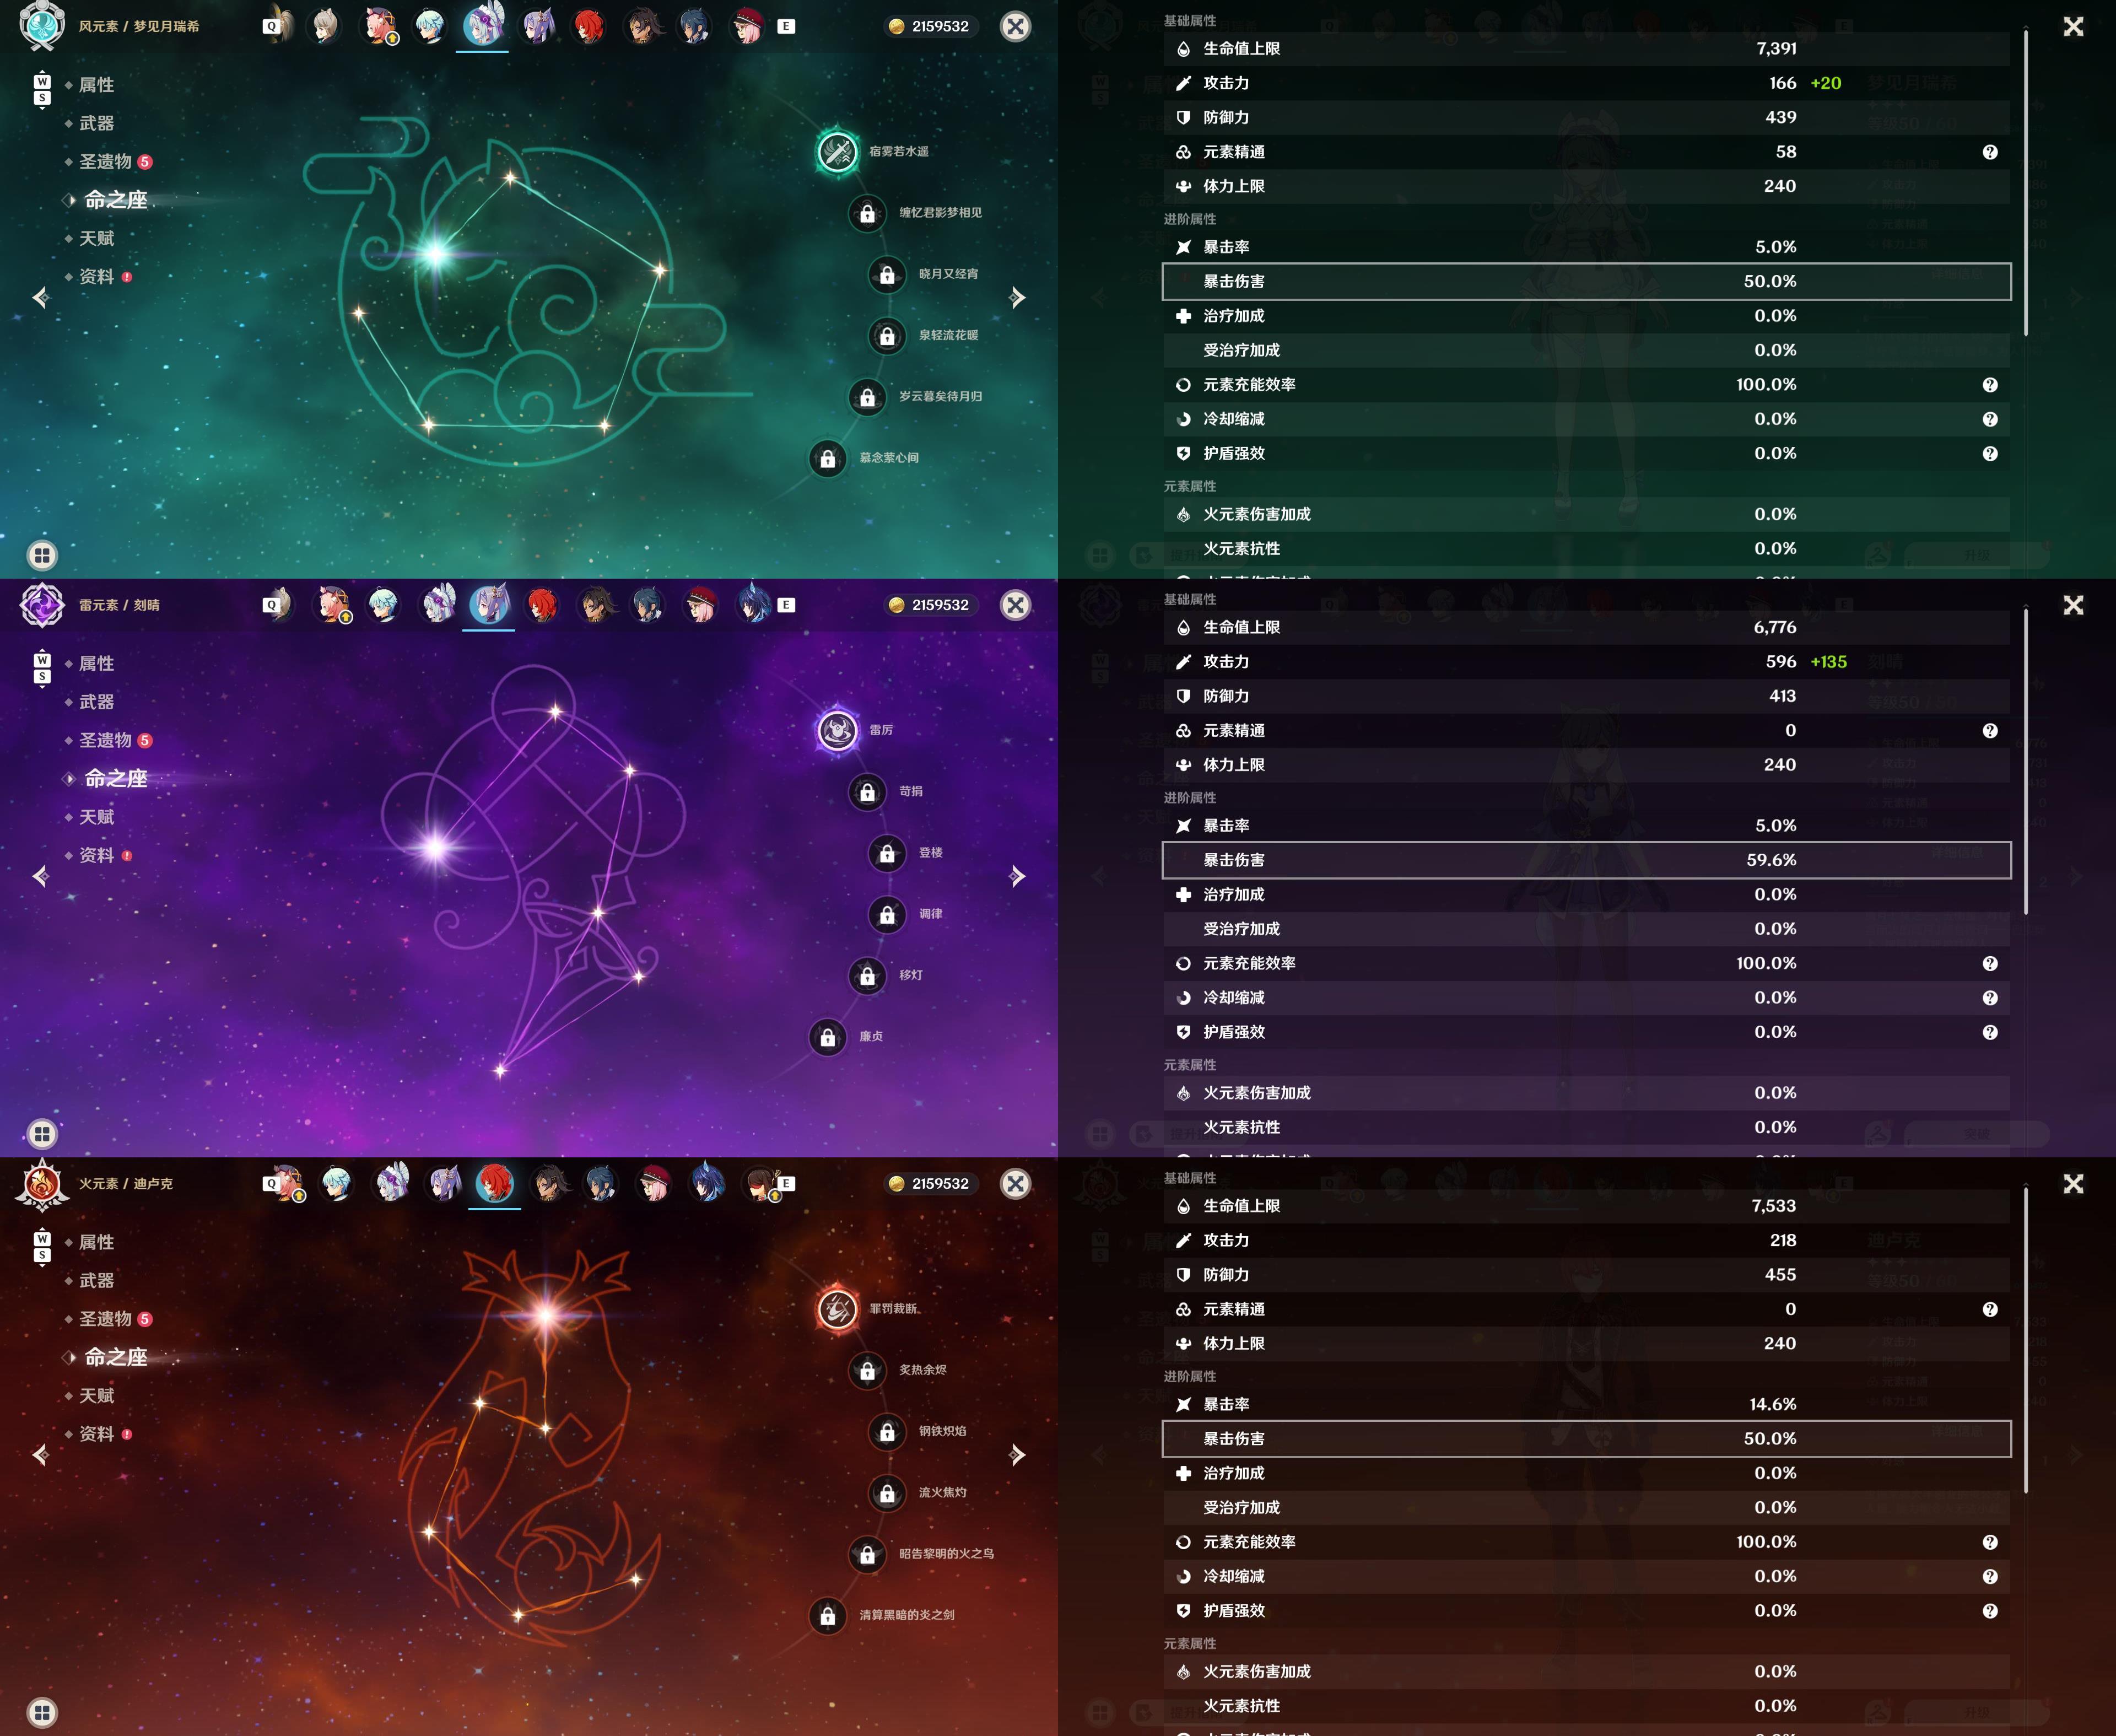Image resolution: width=2116 pixels, height=1736 pixels.
Task: Open the 慕念萦心间 constellation node
Action: click(828, 458)
